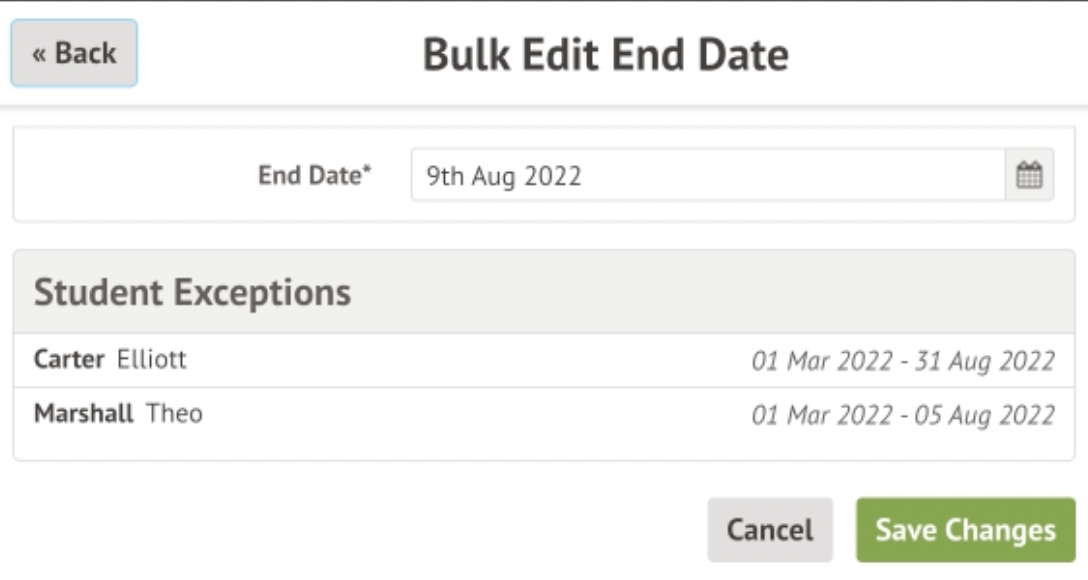This screenshot has width=1088, height=580.
Task: Click the 9th Aug 2022 date text
Action: pyautogui.click(x=504, y=177)
